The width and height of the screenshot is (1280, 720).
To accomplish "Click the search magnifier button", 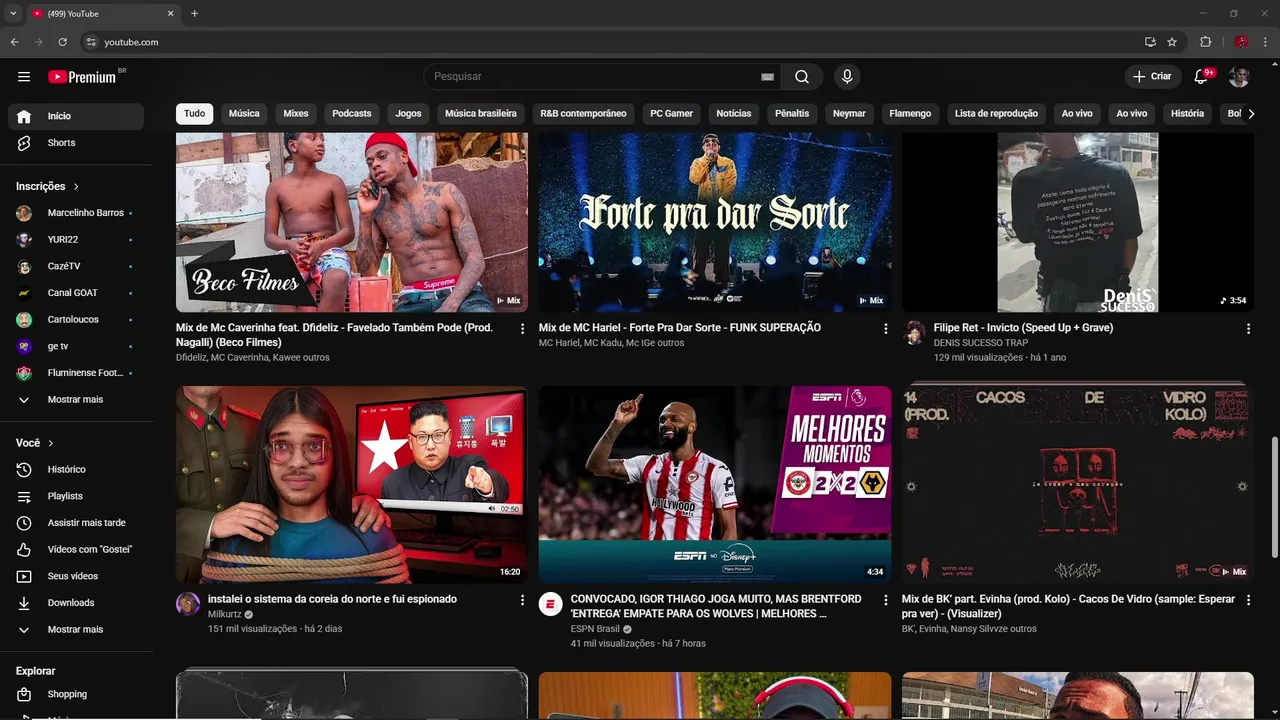I will (x=802, y=77).
